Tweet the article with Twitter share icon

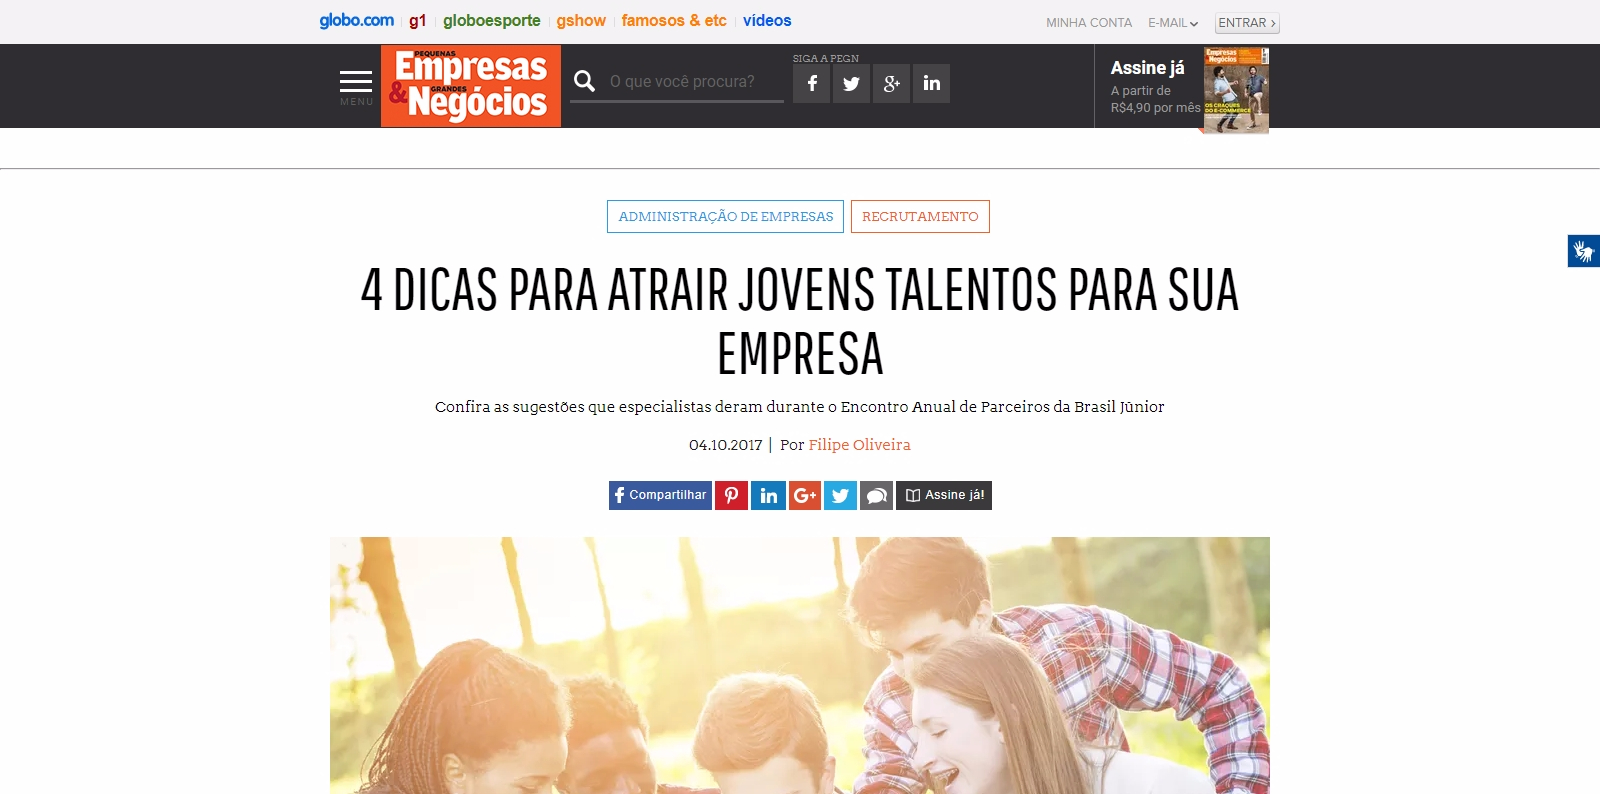tap(840, 495)
